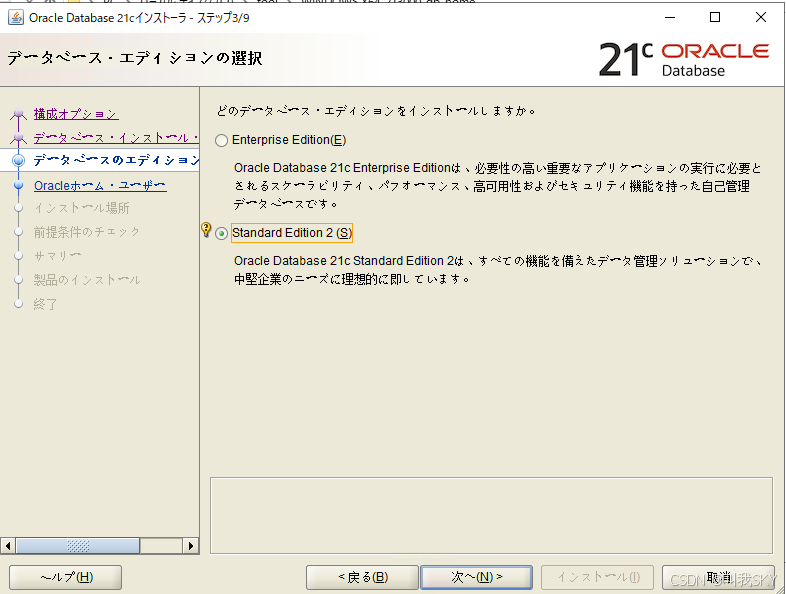786x594 pixels.
Task: Select the Standard Edition 2 radio button
Action: coord(222,234)
